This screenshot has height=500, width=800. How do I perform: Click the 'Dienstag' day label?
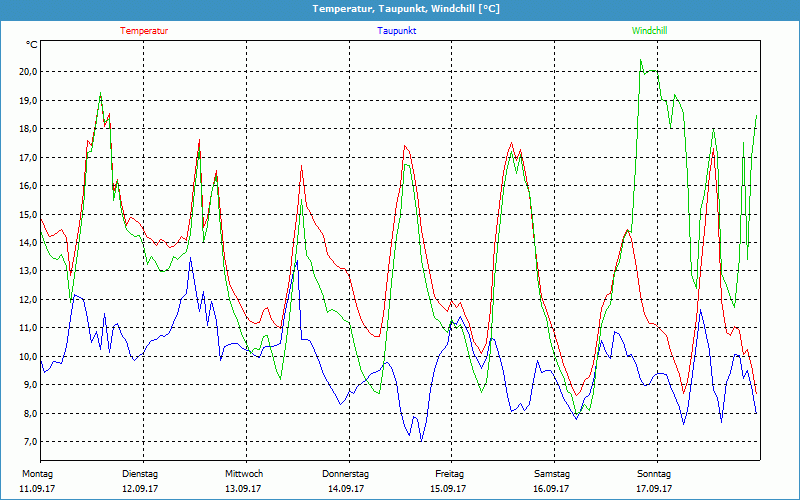[140, 474]
